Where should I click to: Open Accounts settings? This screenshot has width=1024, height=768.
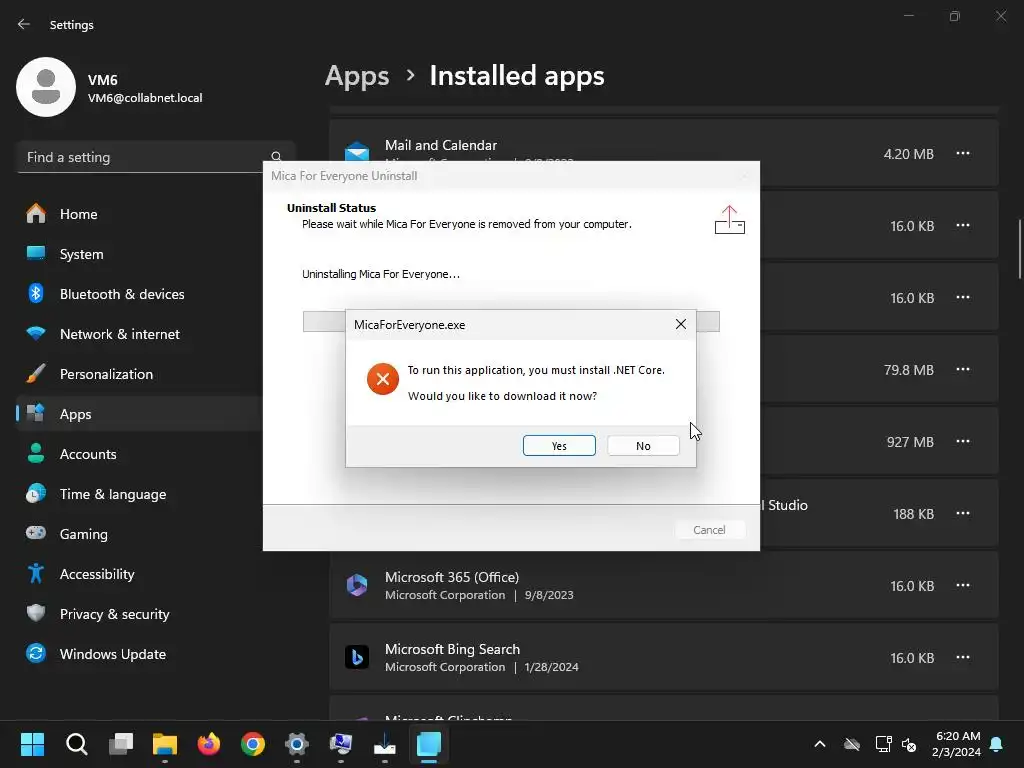click(140, 454)
